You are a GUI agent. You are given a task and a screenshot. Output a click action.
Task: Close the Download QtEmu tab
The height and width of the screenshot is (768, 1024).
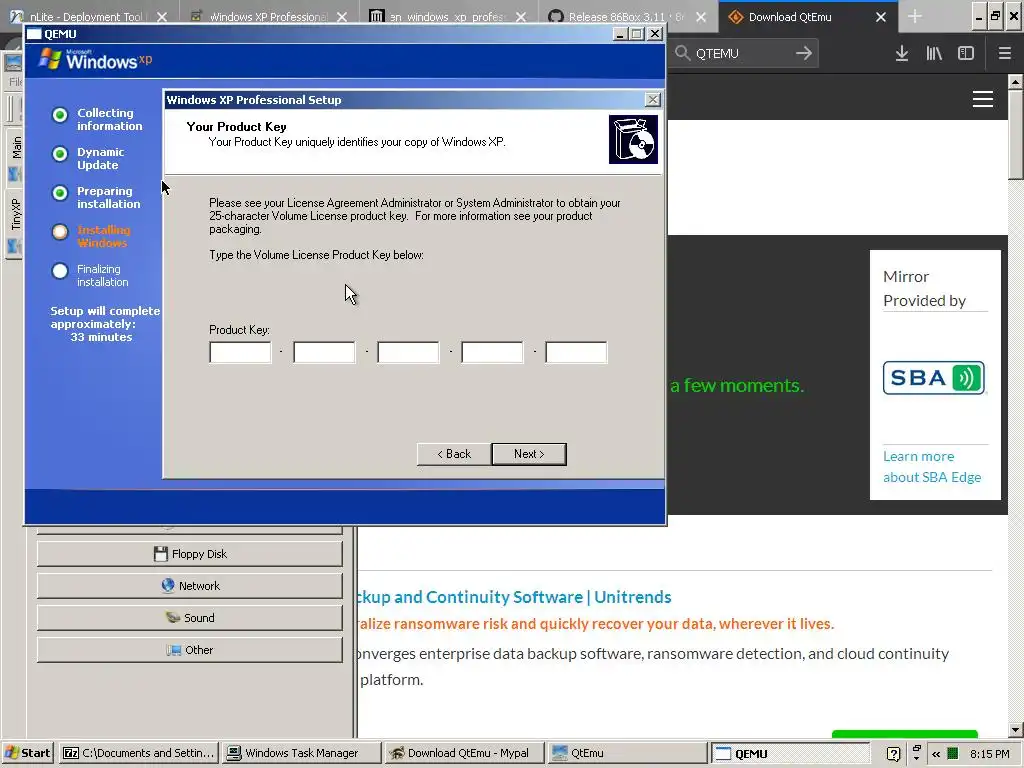881,17
